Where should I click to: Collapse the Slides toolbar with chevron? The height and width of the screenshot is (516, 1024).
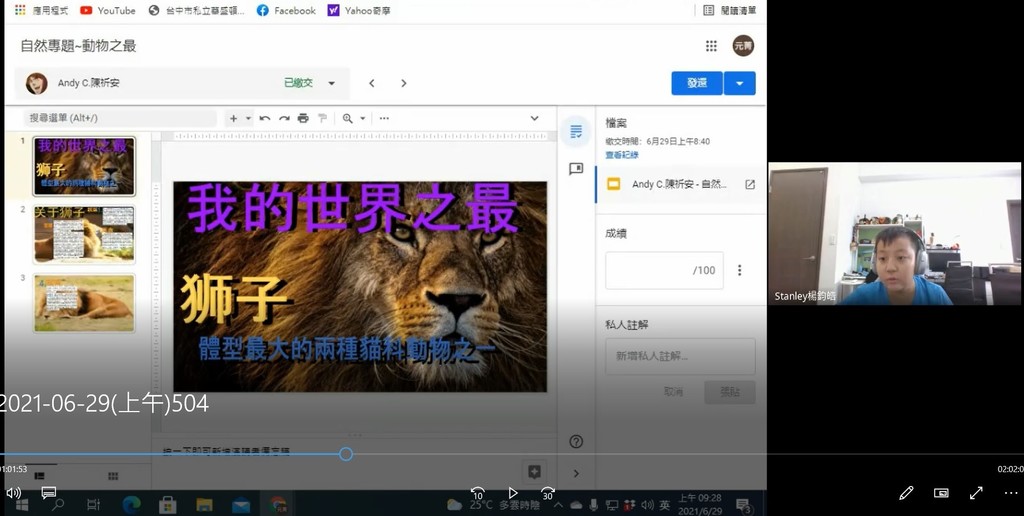534,118
